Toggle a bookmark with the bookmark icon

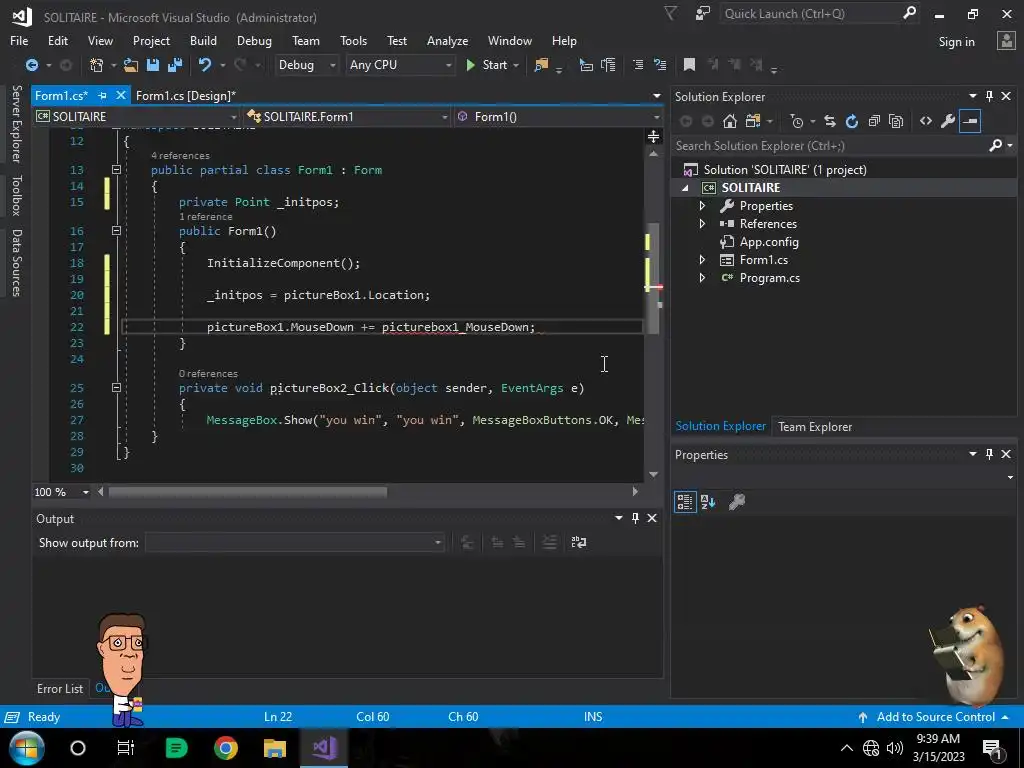tap(689, 65)
